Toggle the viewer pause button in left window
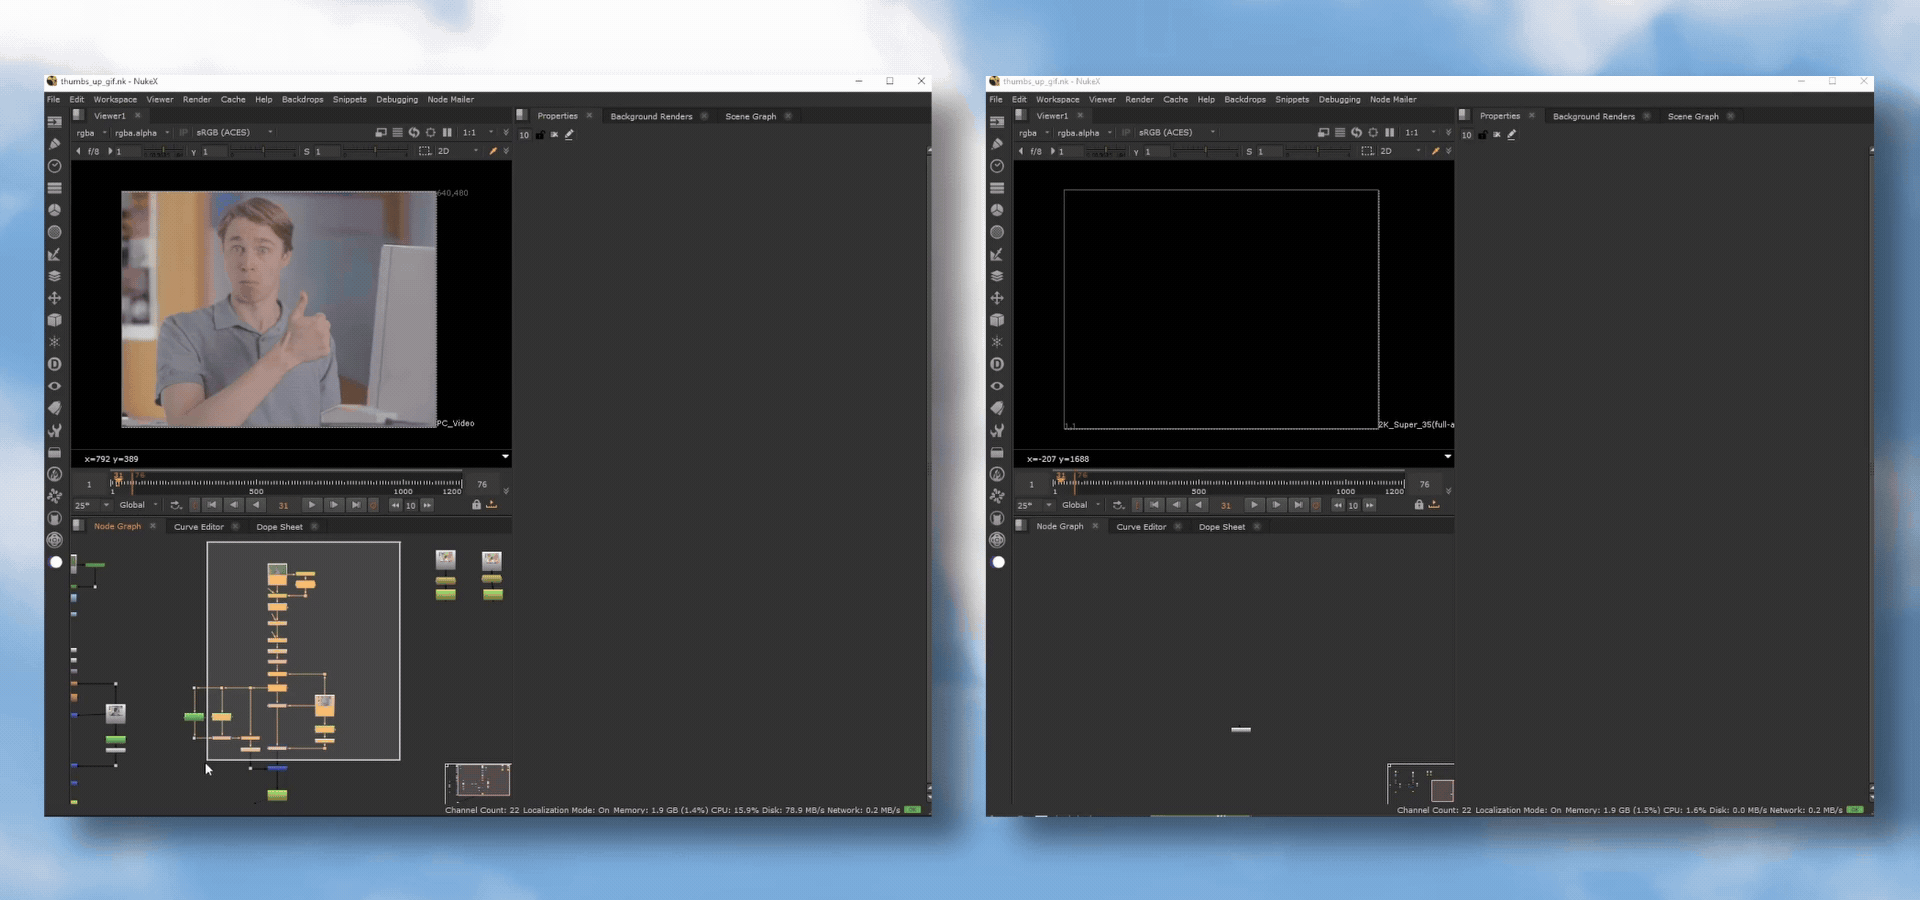This screenshot has height=900, width=1920. pos(447,132)
